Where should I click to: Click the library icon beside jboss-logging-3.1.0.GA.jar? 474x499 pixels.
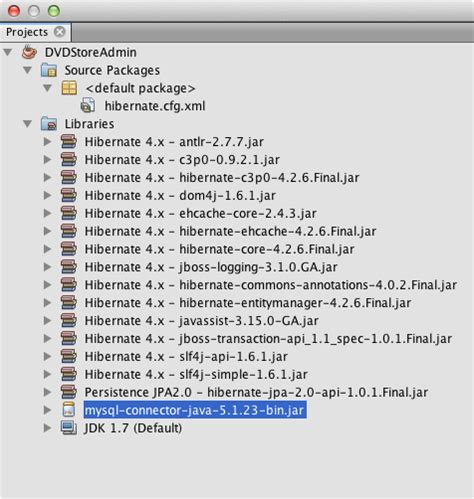pos(69,267)
